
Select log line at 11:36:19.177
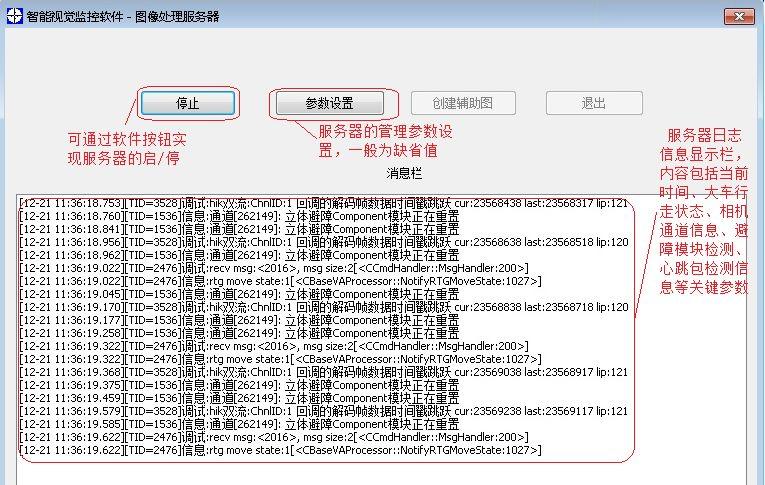(239, 320)
